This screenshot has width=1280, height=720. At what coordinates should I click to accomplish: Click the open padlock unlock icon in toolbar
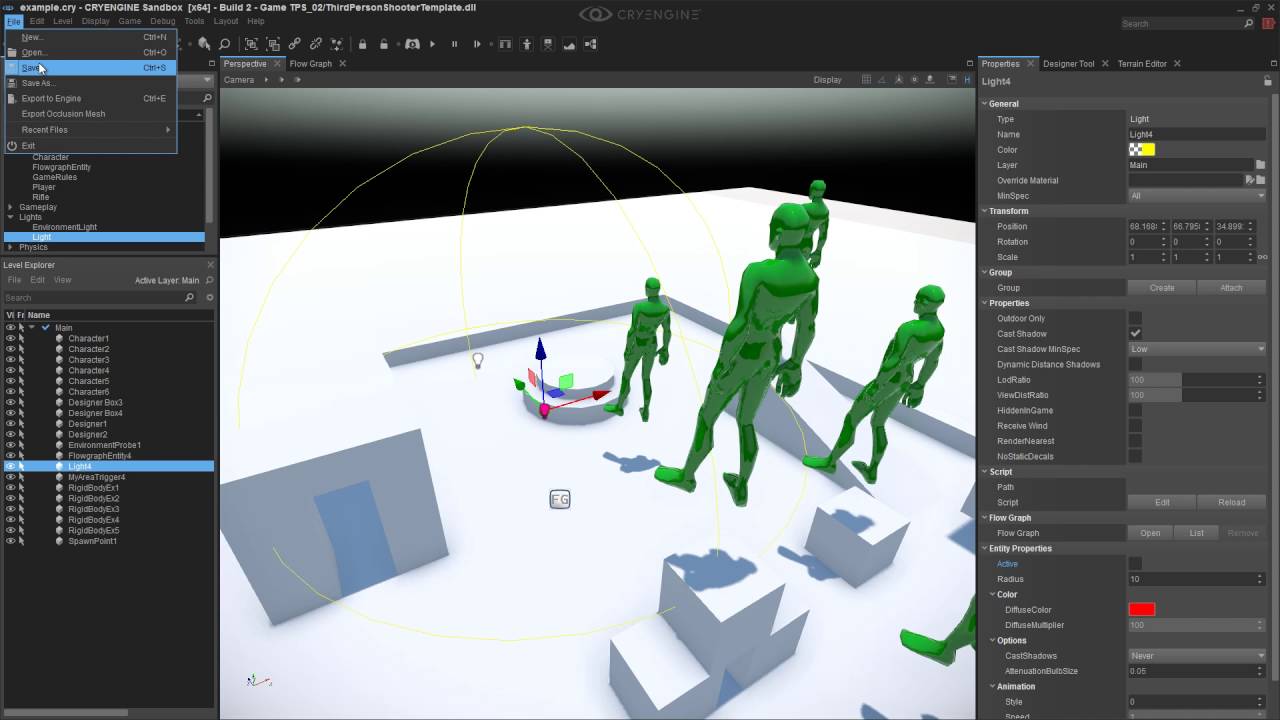tap(384, 44)
